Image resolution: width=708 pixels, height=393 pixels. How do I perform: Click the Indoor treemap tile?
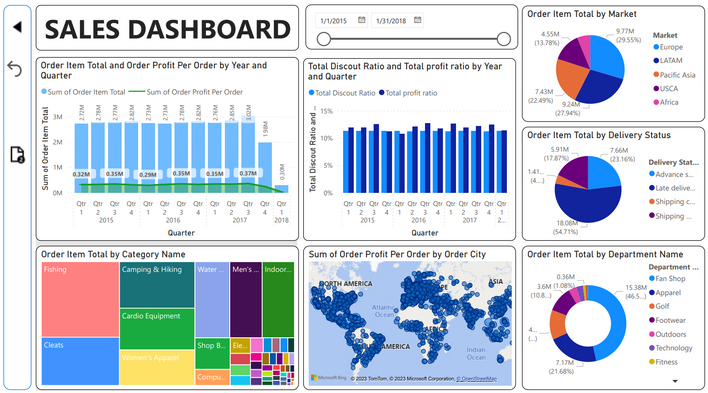pos(278,299)
